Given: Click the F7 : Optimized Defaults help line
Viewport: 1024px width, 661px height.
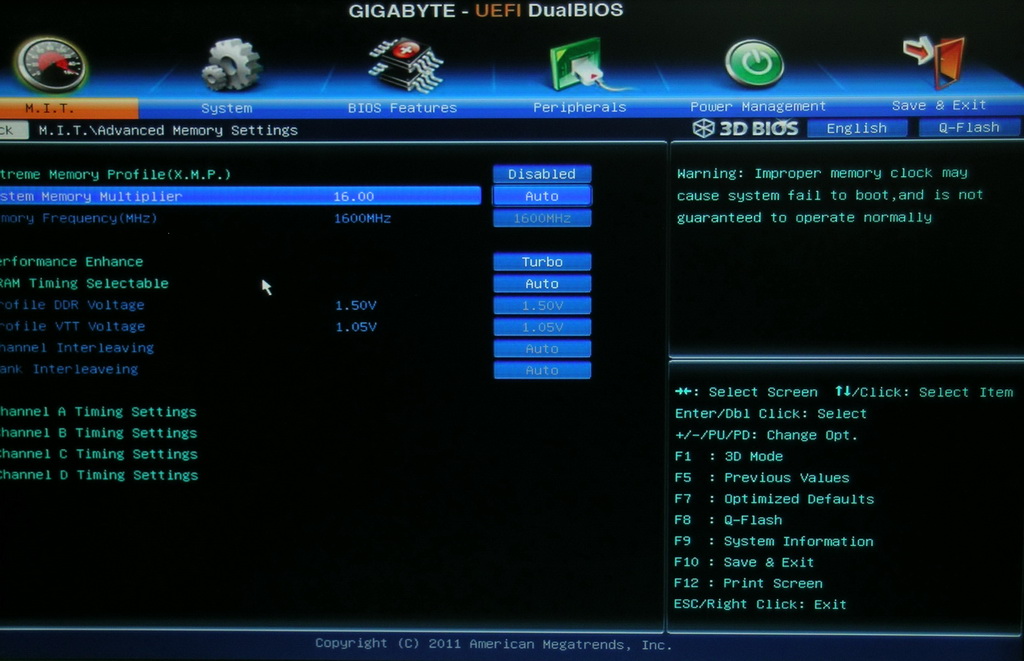Looking at the screenshot, I should [774, 499].
